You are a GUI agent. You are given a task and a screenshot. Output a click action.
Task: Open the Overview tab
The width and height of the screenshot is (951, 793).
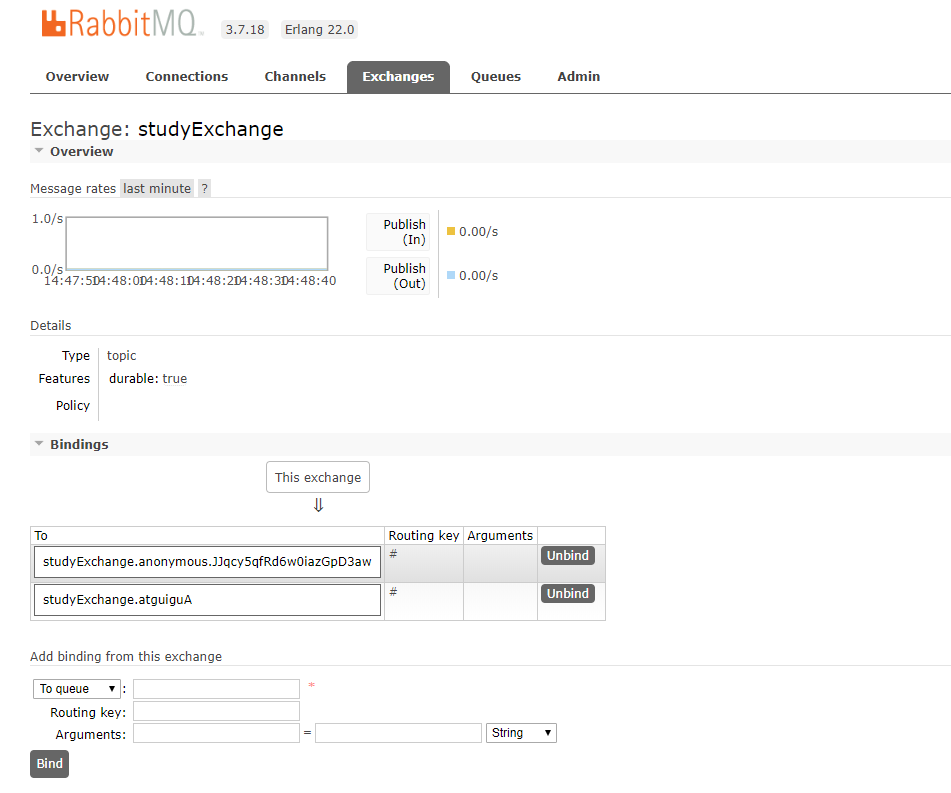77,76
